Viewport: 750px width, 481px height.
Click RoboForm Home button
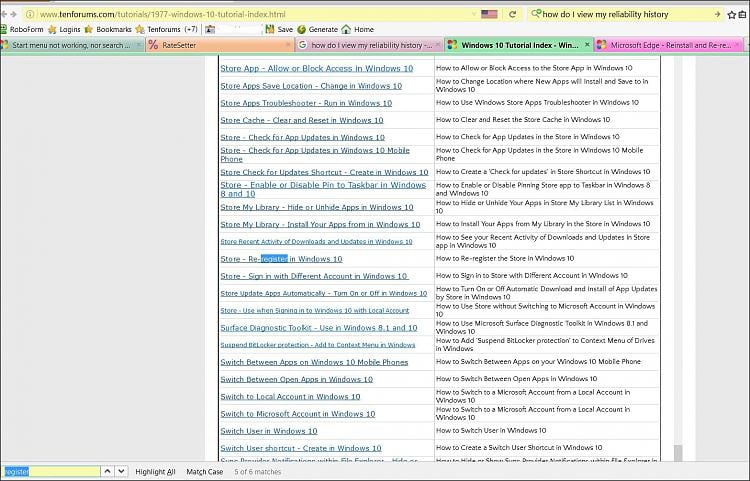click(x=358, y=29)
